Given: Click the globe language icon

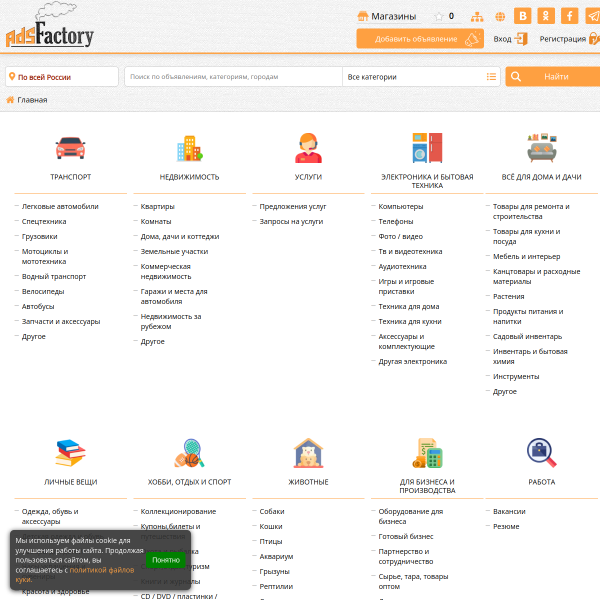Looking at the screenshot, I should (x=500, y=16).
